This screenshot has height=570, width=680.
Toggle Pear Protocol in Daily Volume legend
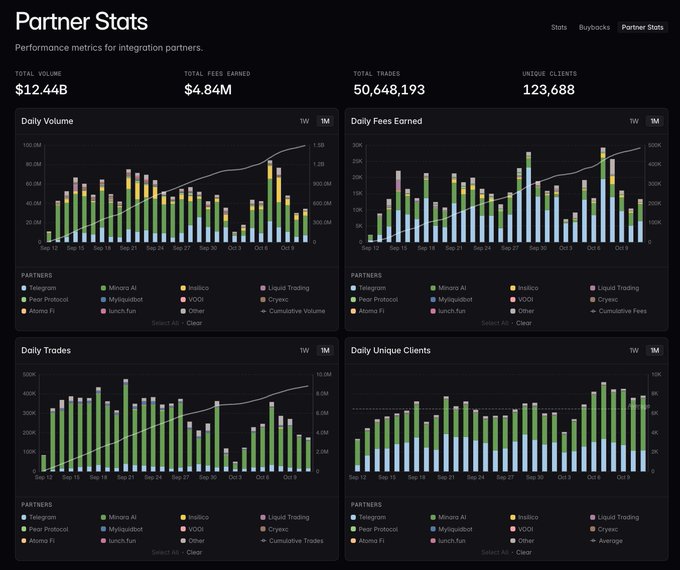45,300
